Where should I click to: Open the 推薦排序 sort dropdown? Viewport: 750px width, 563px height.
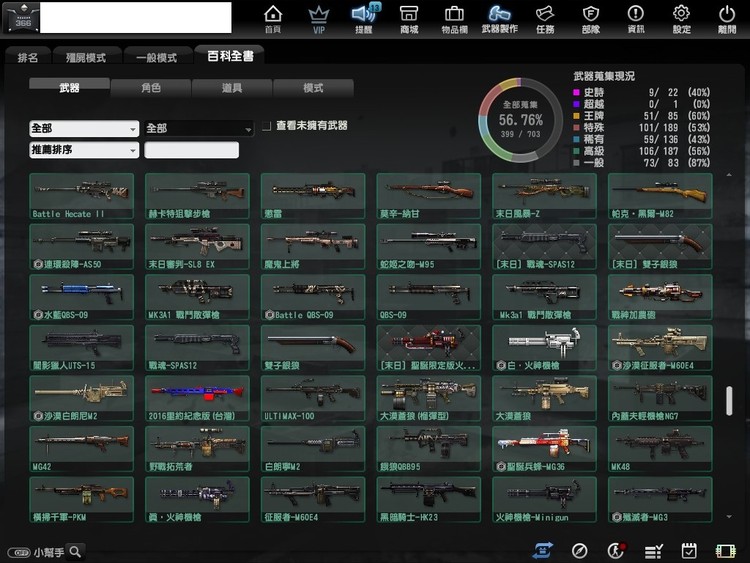(84, 150)
